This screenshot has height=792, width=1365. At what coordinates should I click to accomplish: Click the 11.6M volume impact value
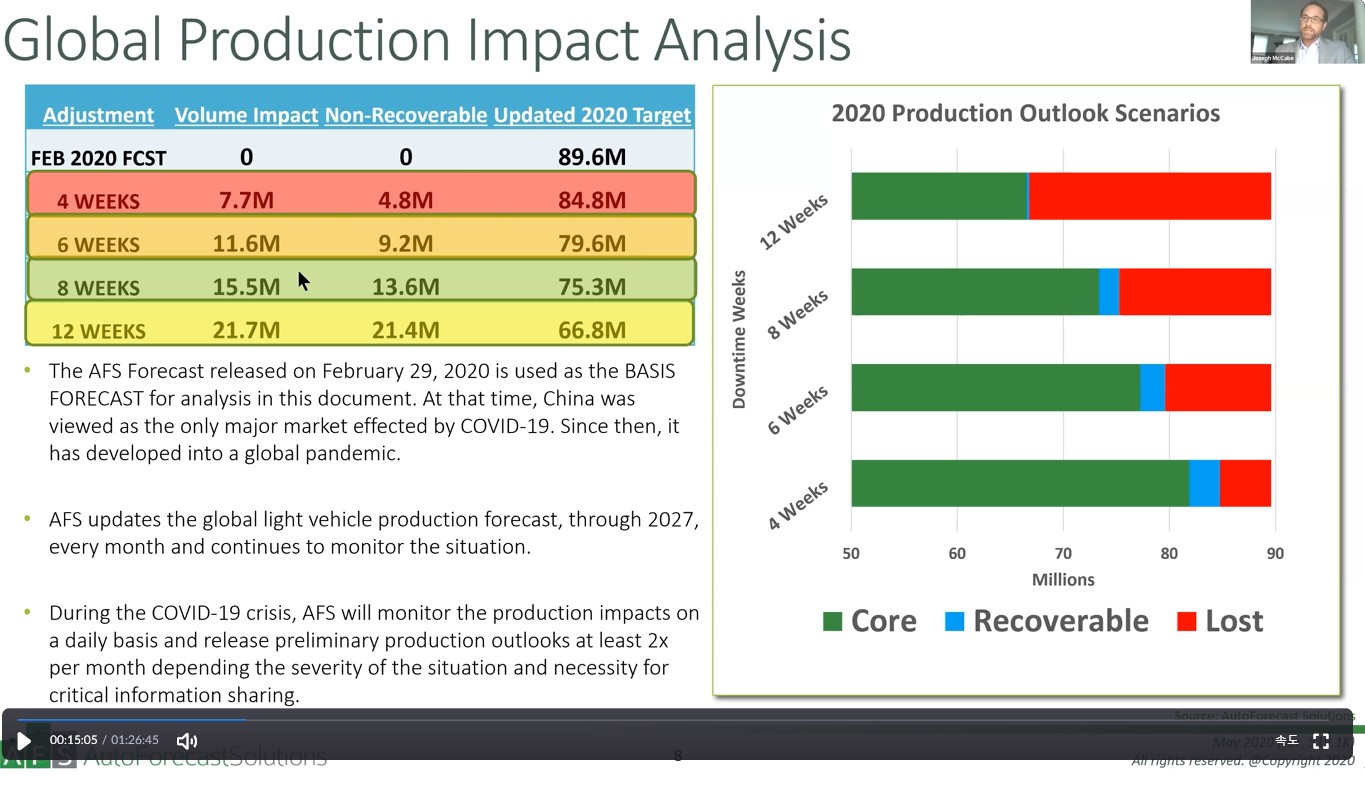(x=246, y=243)
